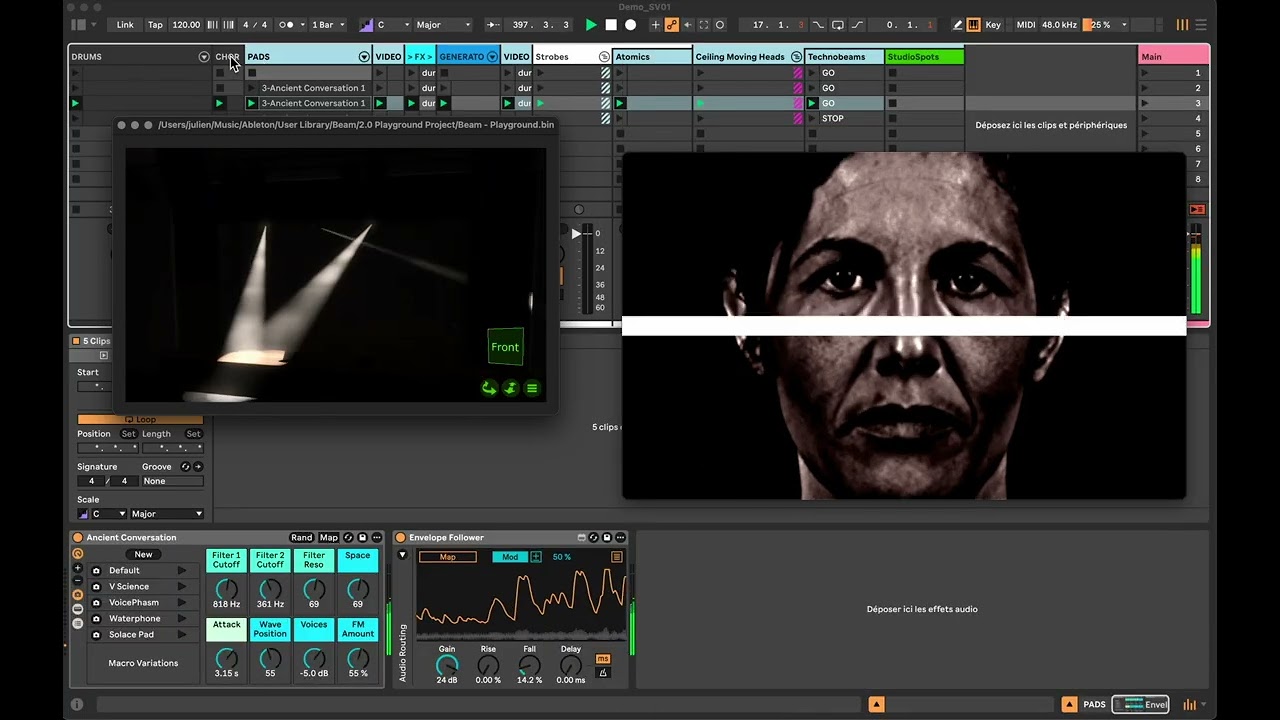Click the Beam window rotate camera icon
The width and height of the screenshot is (1280, 720).
489,388
